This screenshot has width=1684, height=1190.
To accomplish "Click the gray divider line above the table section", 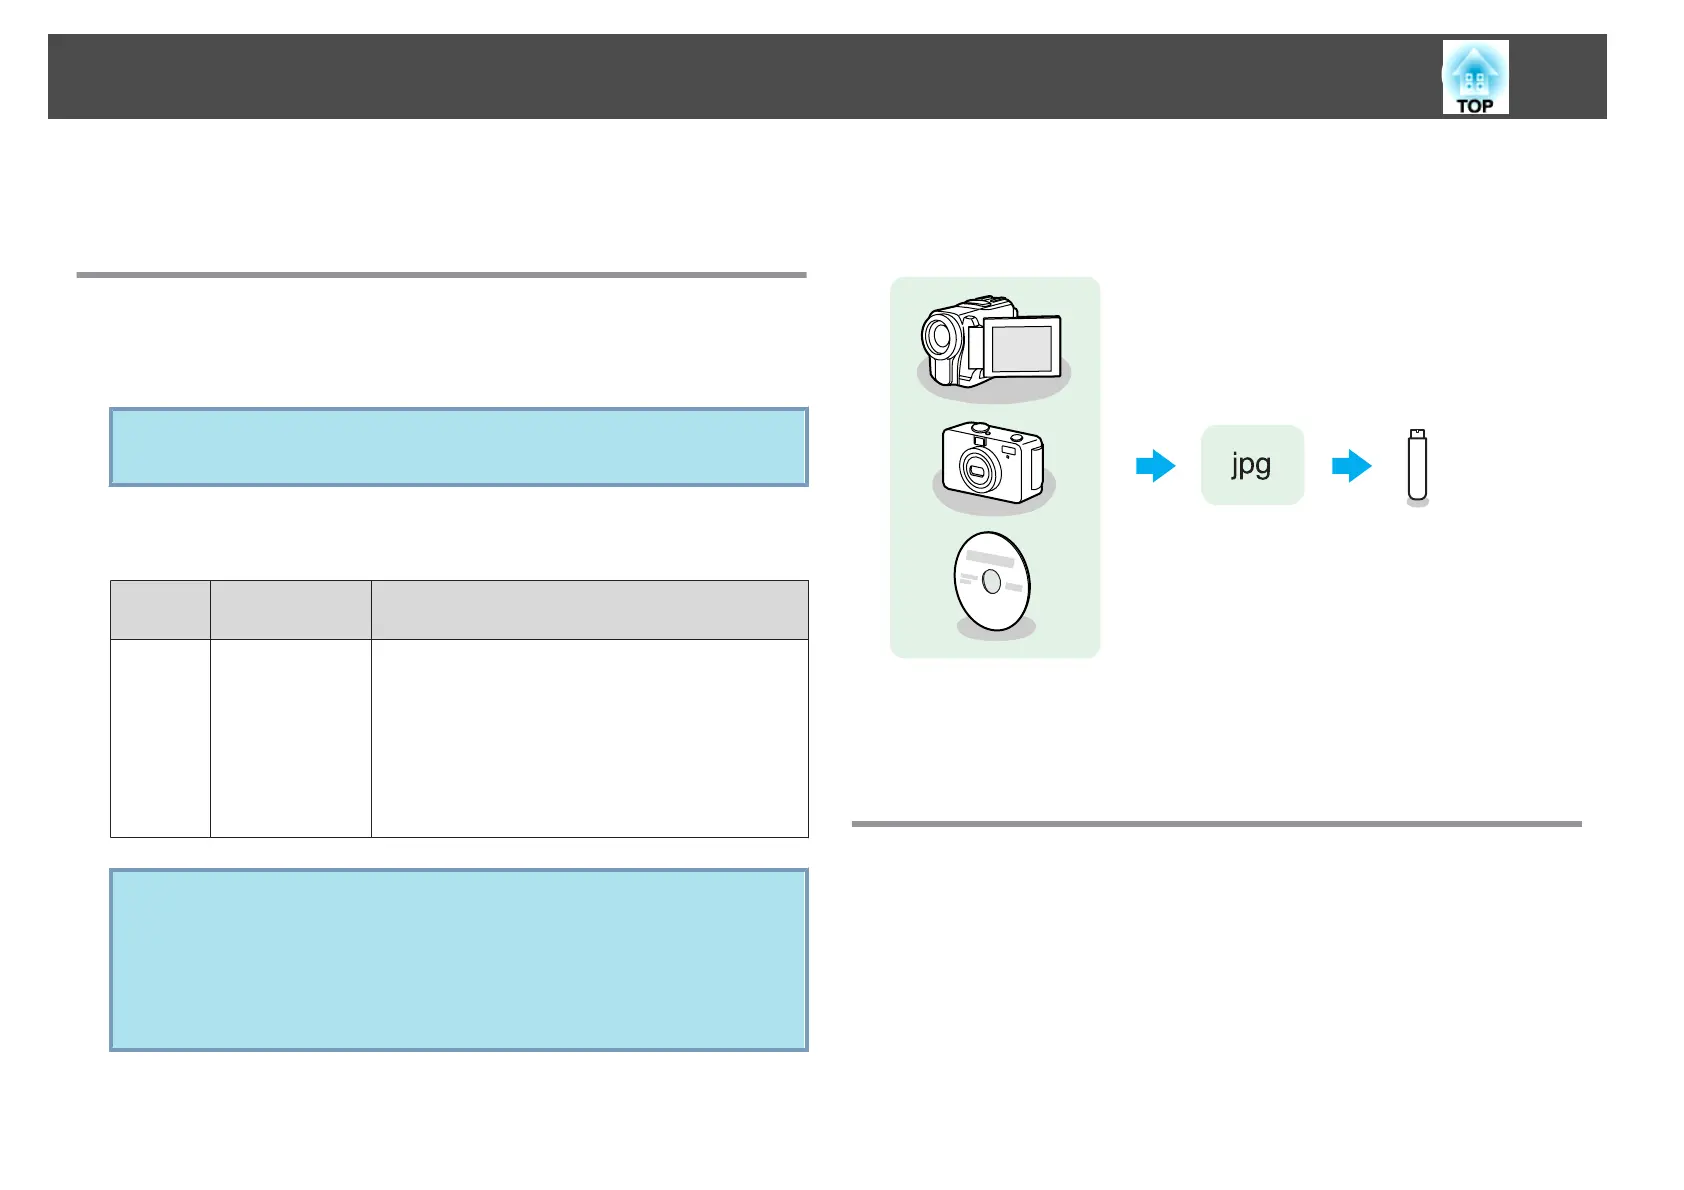I will 441,274.
